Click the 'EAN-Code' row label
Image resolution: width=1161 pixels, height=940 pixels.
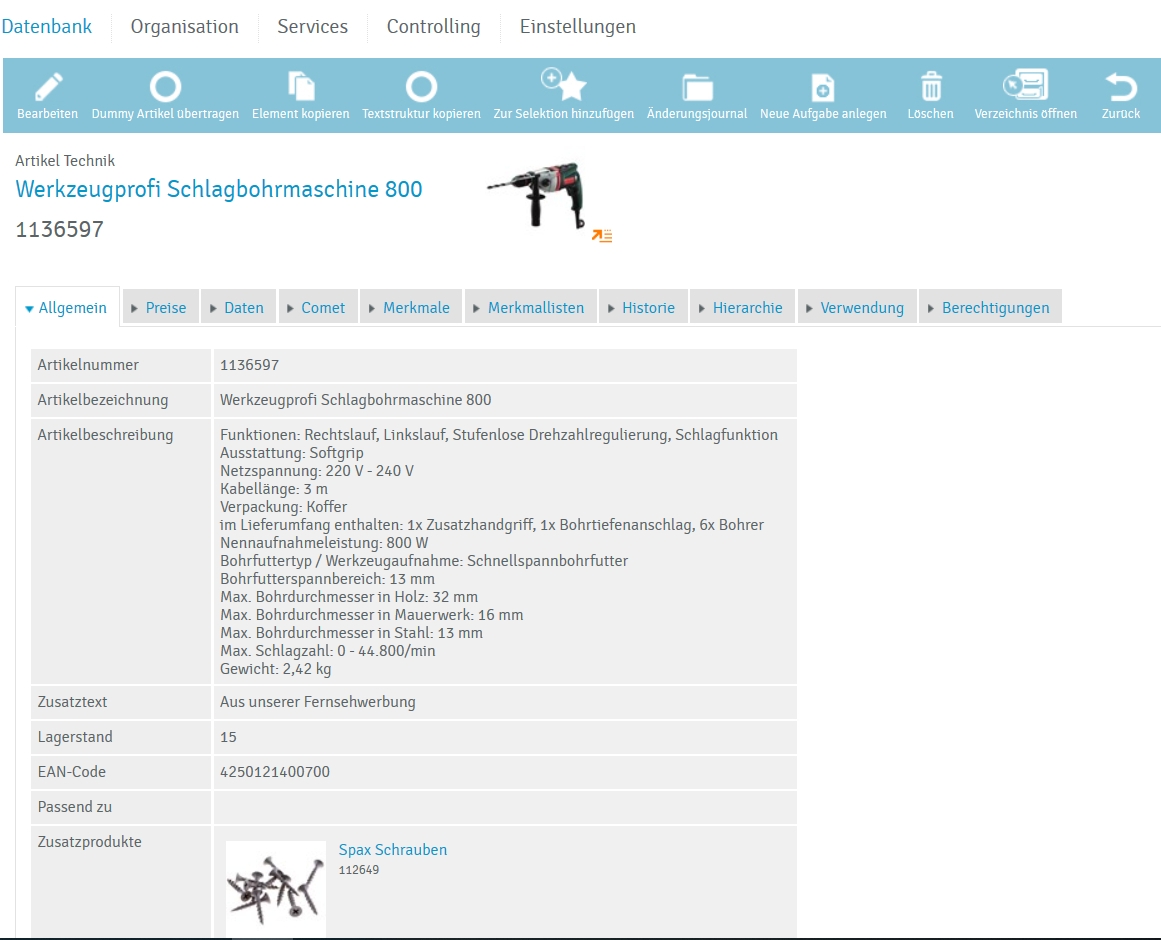pos(72,772)
